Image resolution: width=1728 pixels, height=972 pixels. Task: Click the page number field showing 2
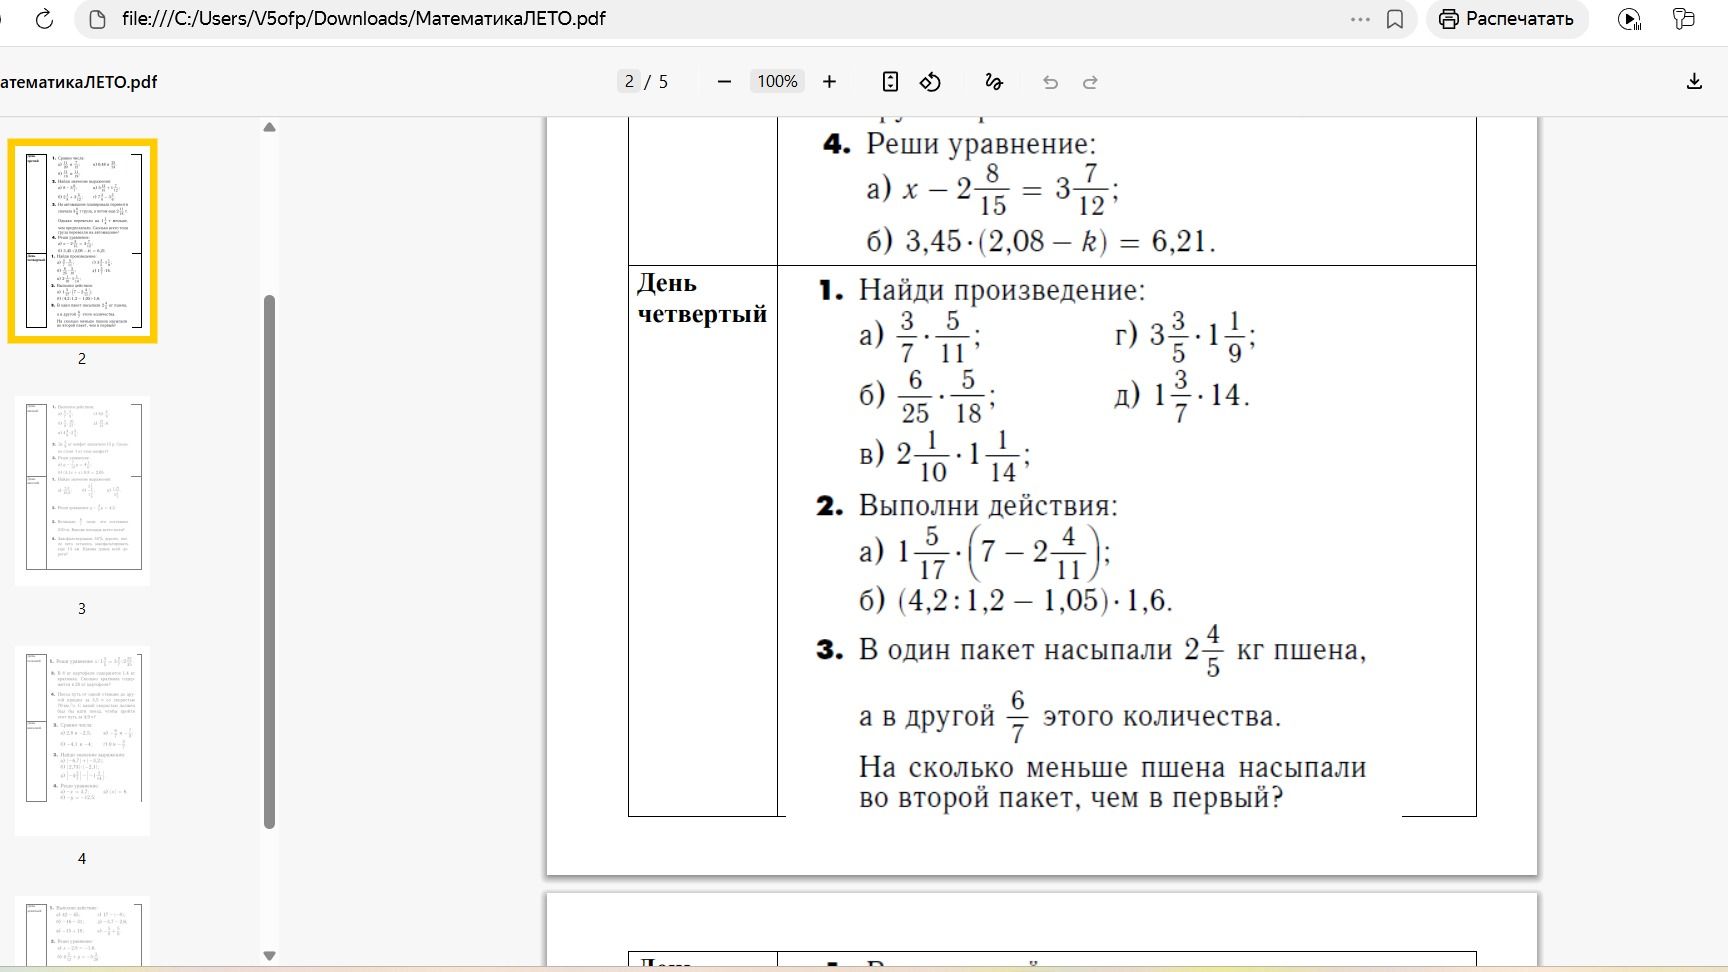coord(629,82)
